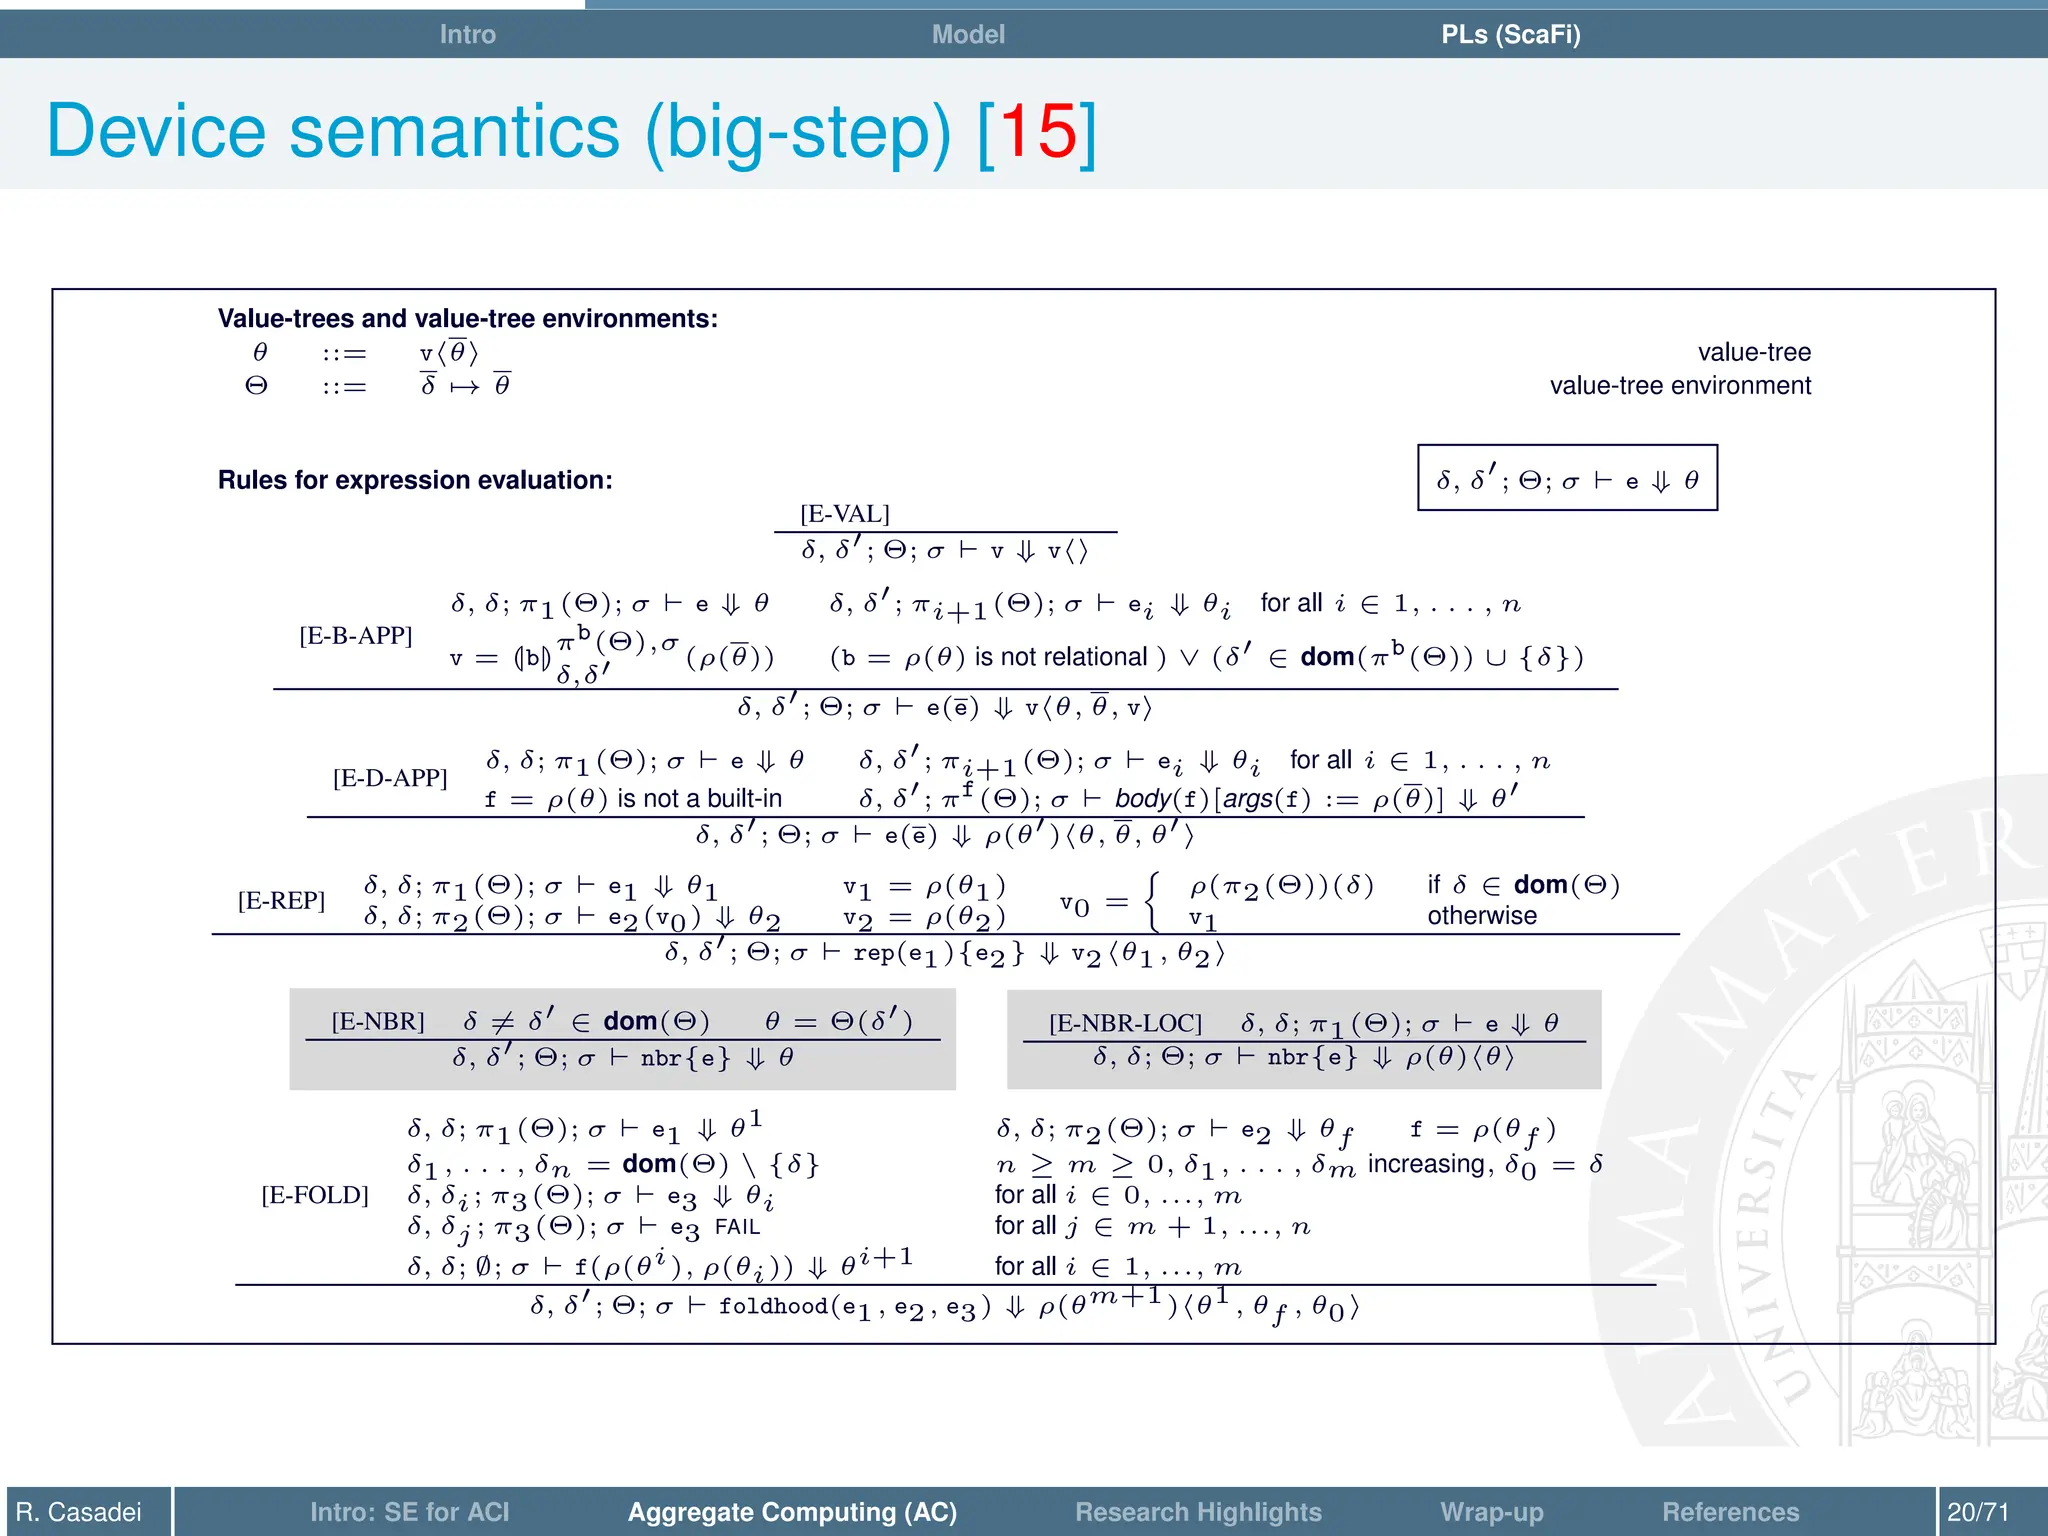The height and width of the screenshot is (1536, 2048).
Task: Follow citation reference 15 in title
Action: [x=1037, y=131]
